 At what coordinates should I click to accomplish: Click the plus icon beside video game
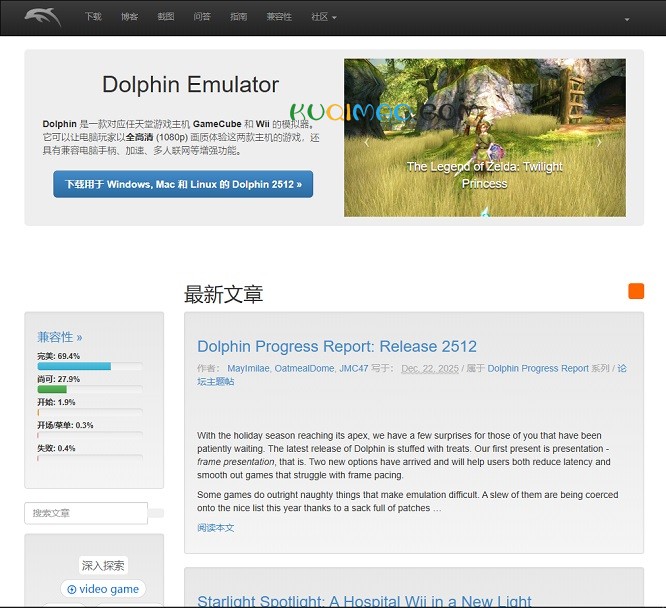tap(72, 589)
